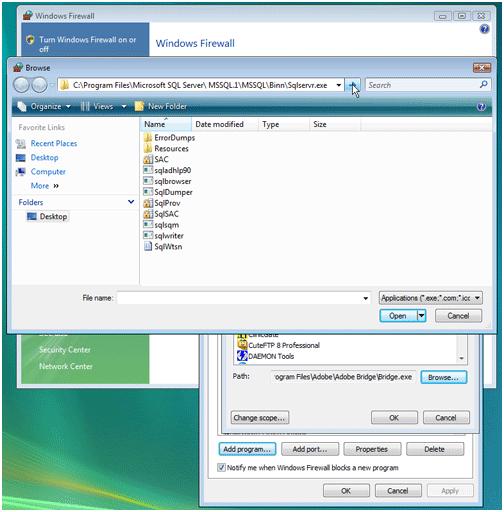Click Add program... button

point(247,449)
